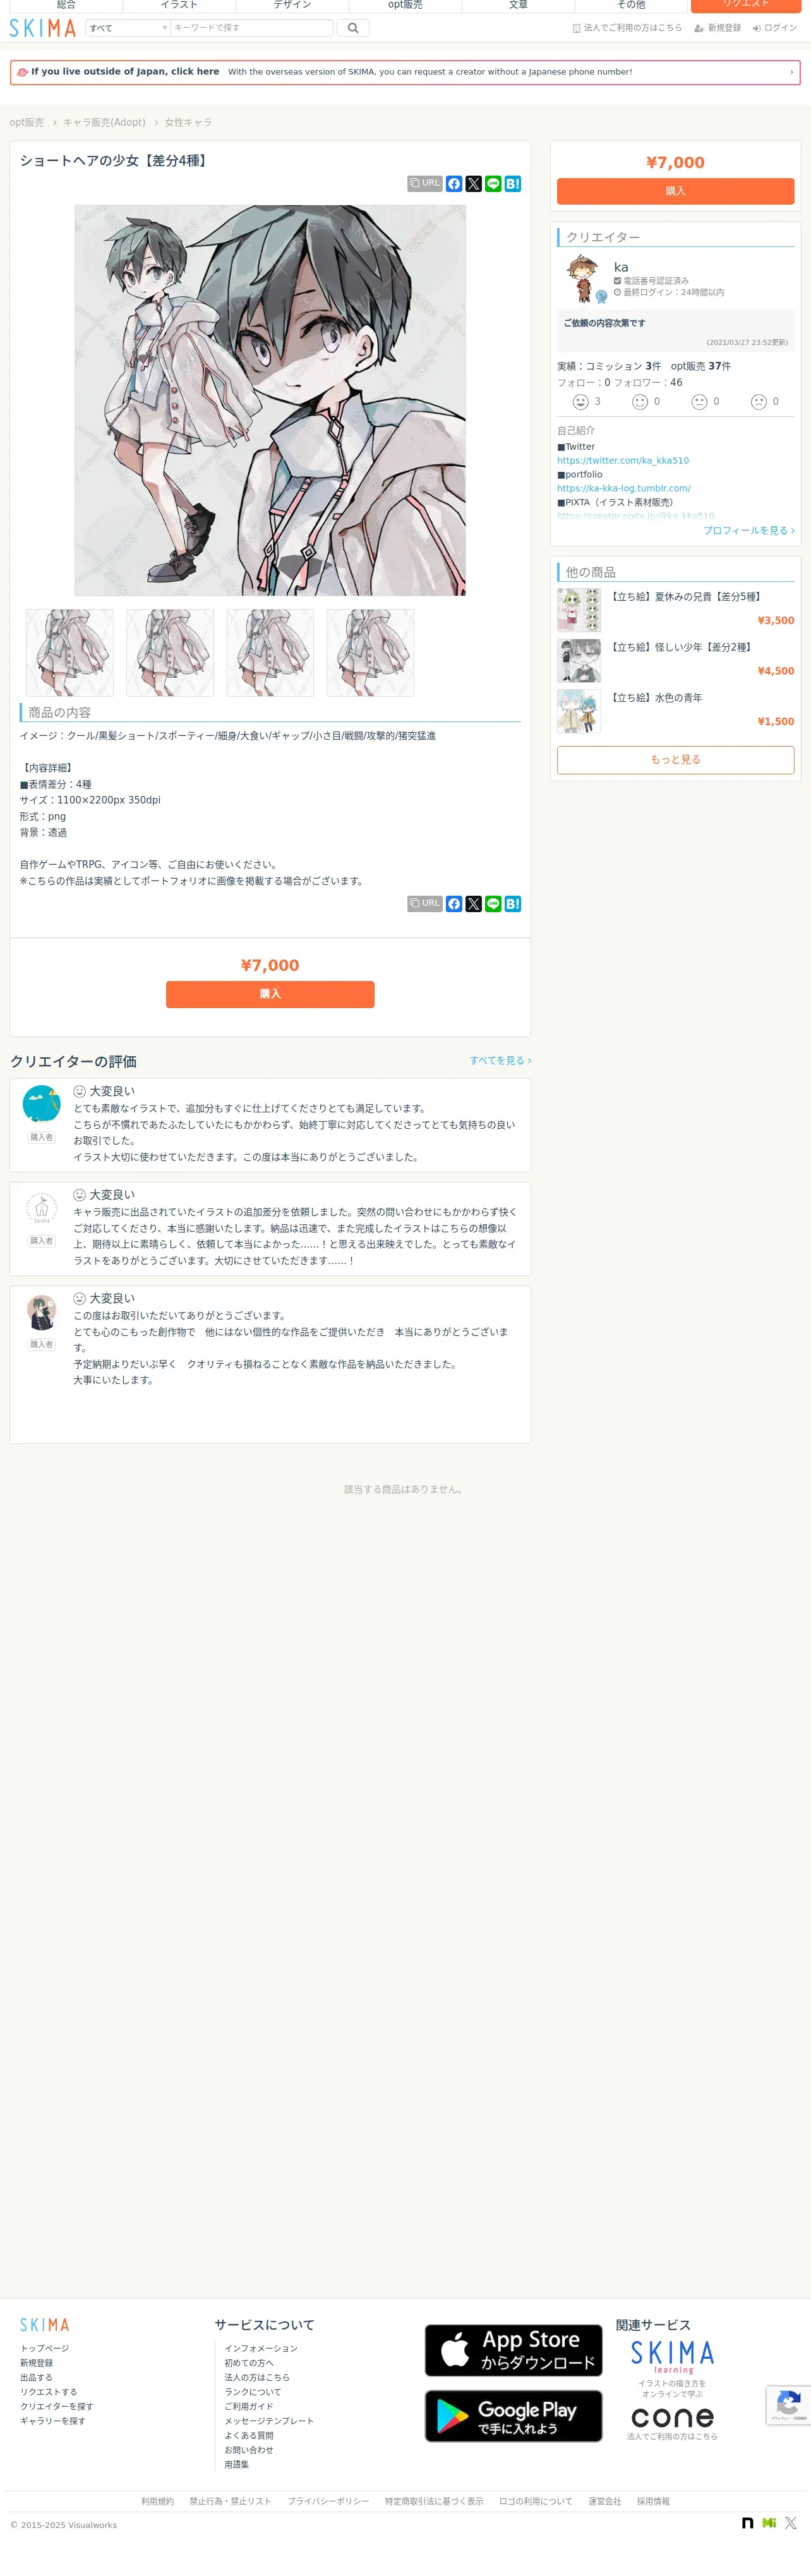Click the sad face rating icon
811x2576 pixels.
(759, 402)
